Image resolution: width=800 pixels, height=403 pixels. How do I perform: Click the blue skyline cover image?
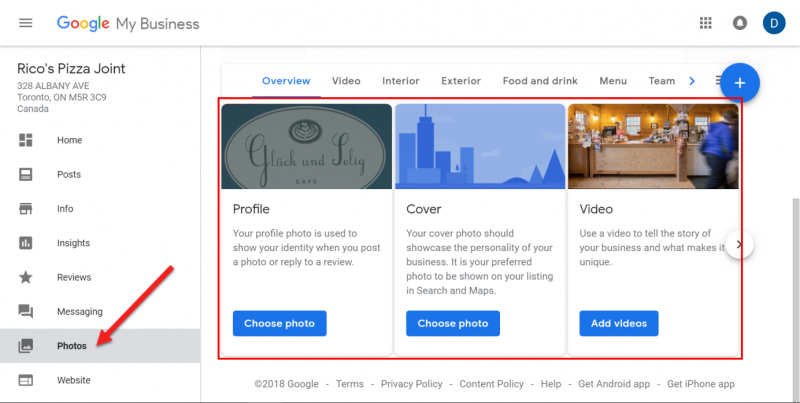(x=480, y=146)
